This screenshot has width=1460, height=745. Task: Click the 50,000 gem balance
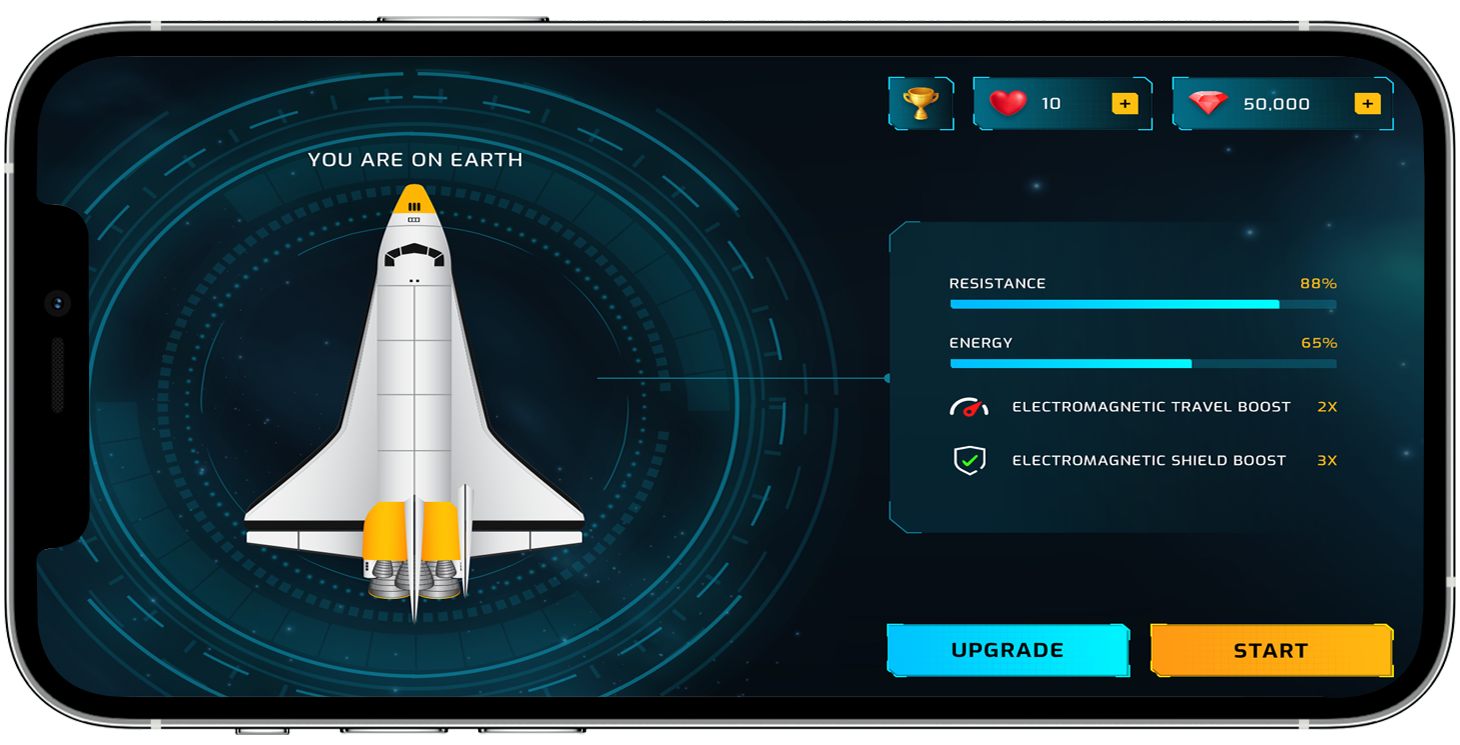tap(1276, 104)
